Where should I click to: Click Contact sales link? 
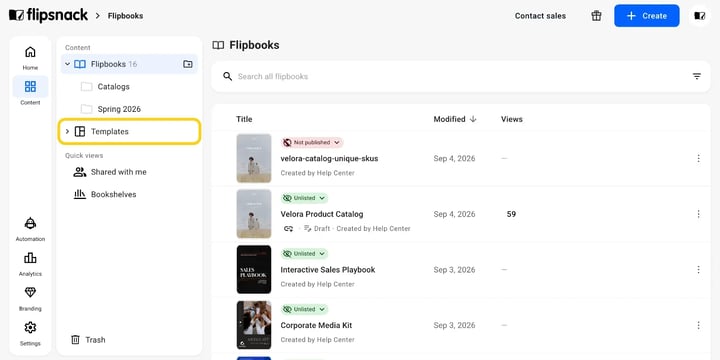(x=540, y=16)
